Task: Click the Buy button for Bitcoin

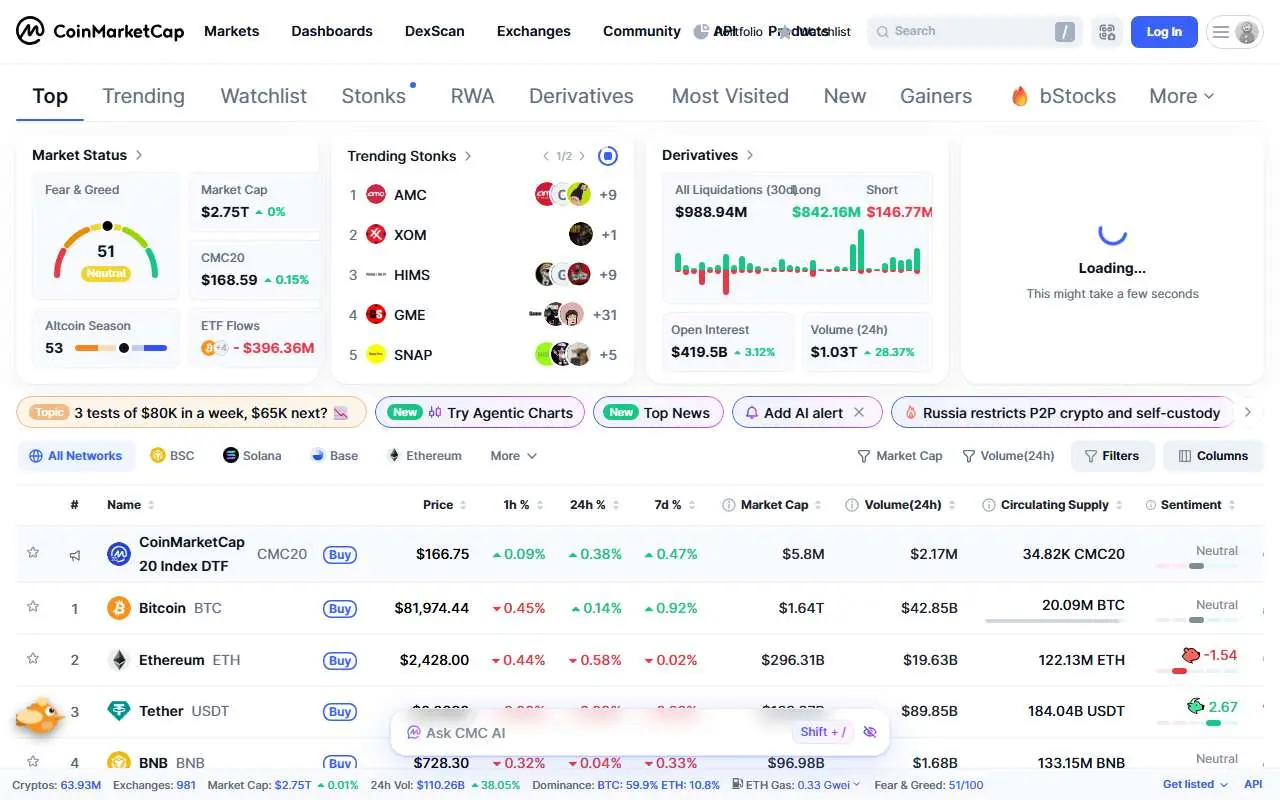Action: coord(340,609)
